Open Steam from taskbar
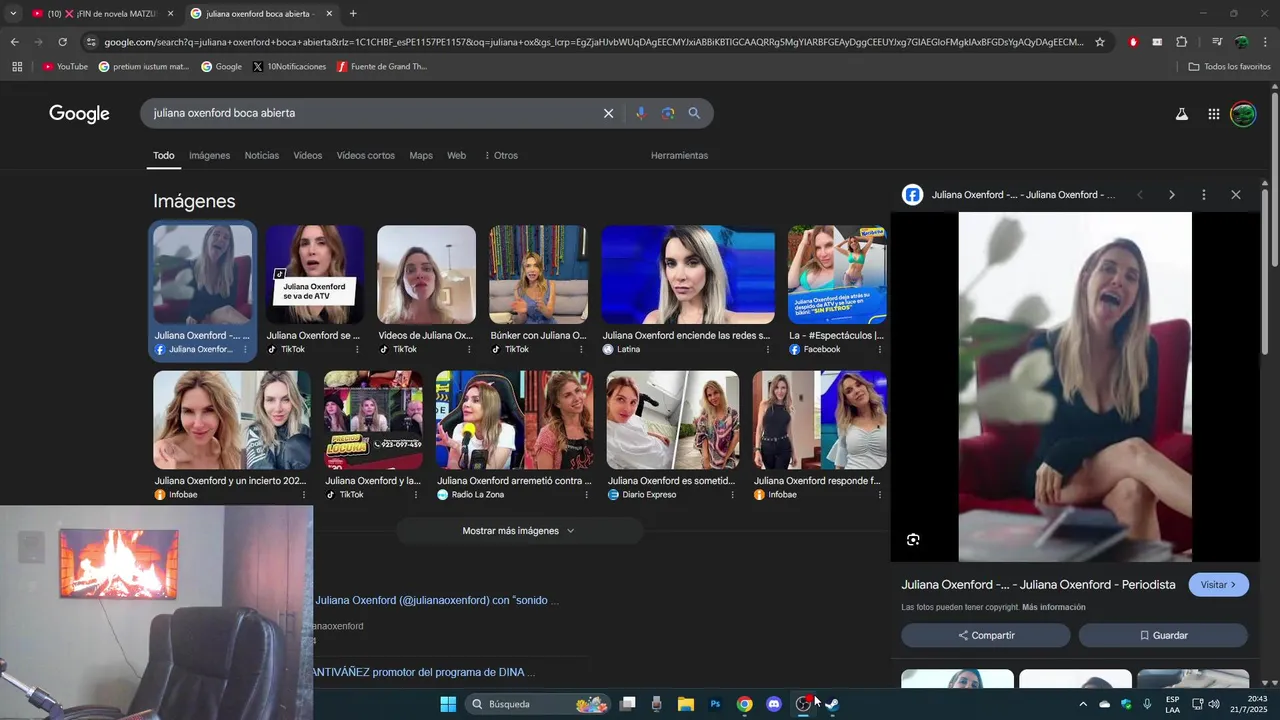 (x=831, y=704)
